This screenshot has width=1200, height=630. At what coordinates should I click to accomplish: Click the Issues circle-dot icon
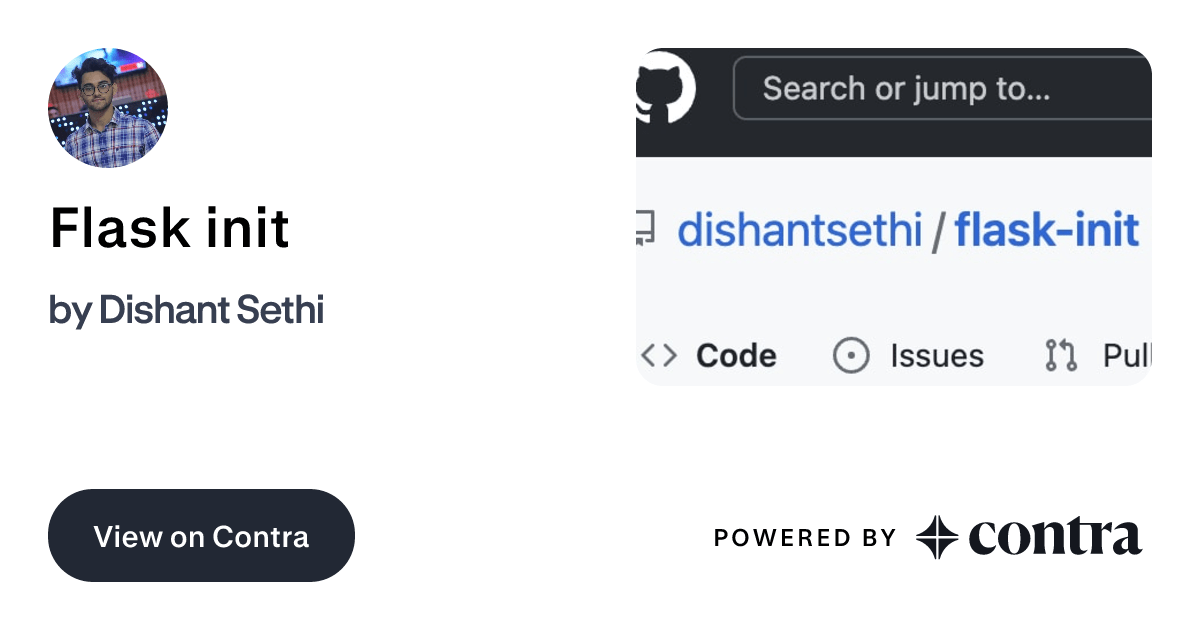[x=851, y=356]
